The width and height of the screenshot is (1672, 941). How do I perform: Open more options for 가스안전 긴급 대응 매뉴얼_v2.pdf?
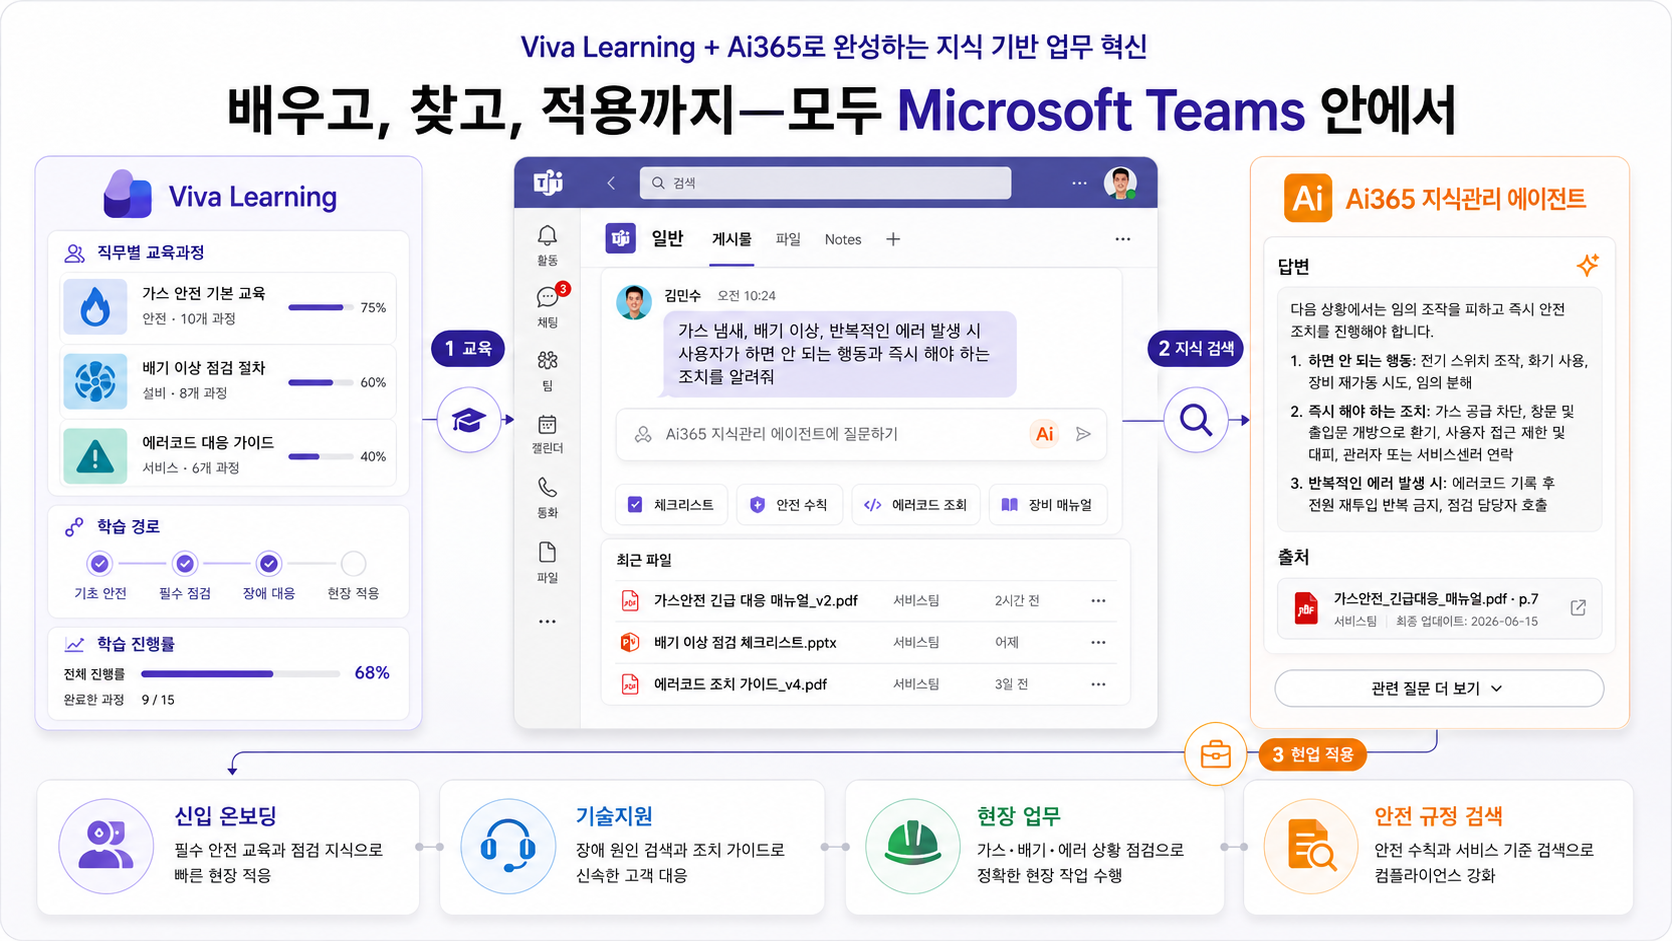pos(1098,601)
